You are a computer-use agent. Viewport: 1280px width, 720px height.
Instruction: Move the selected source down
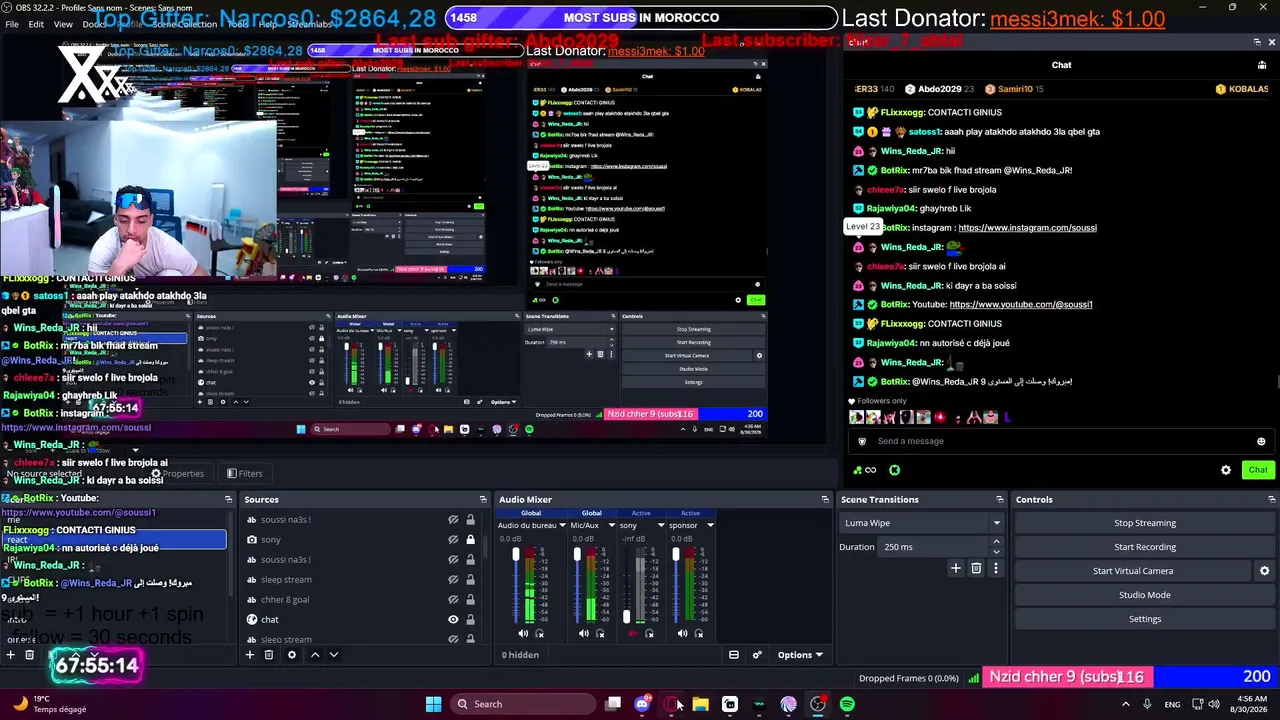point(334,655)
